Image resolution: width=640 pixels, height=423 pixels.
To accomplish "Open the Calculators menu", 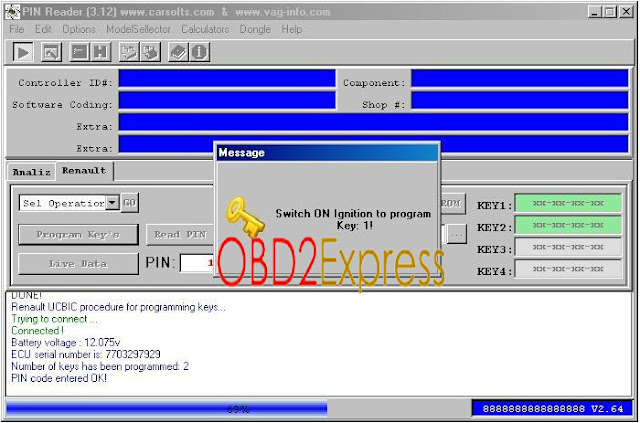I will [x=205, y=29].
